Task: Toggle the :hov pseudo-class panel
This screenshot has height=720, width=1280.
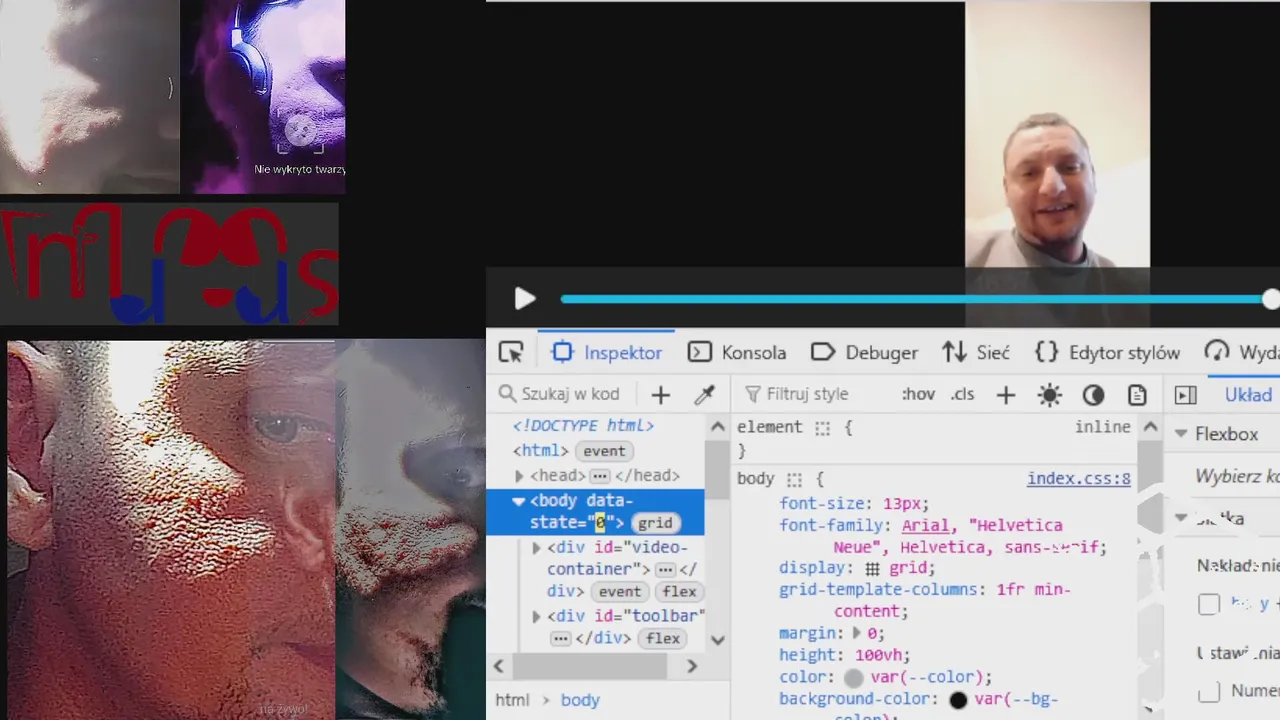Action: [x=918, y=394]
